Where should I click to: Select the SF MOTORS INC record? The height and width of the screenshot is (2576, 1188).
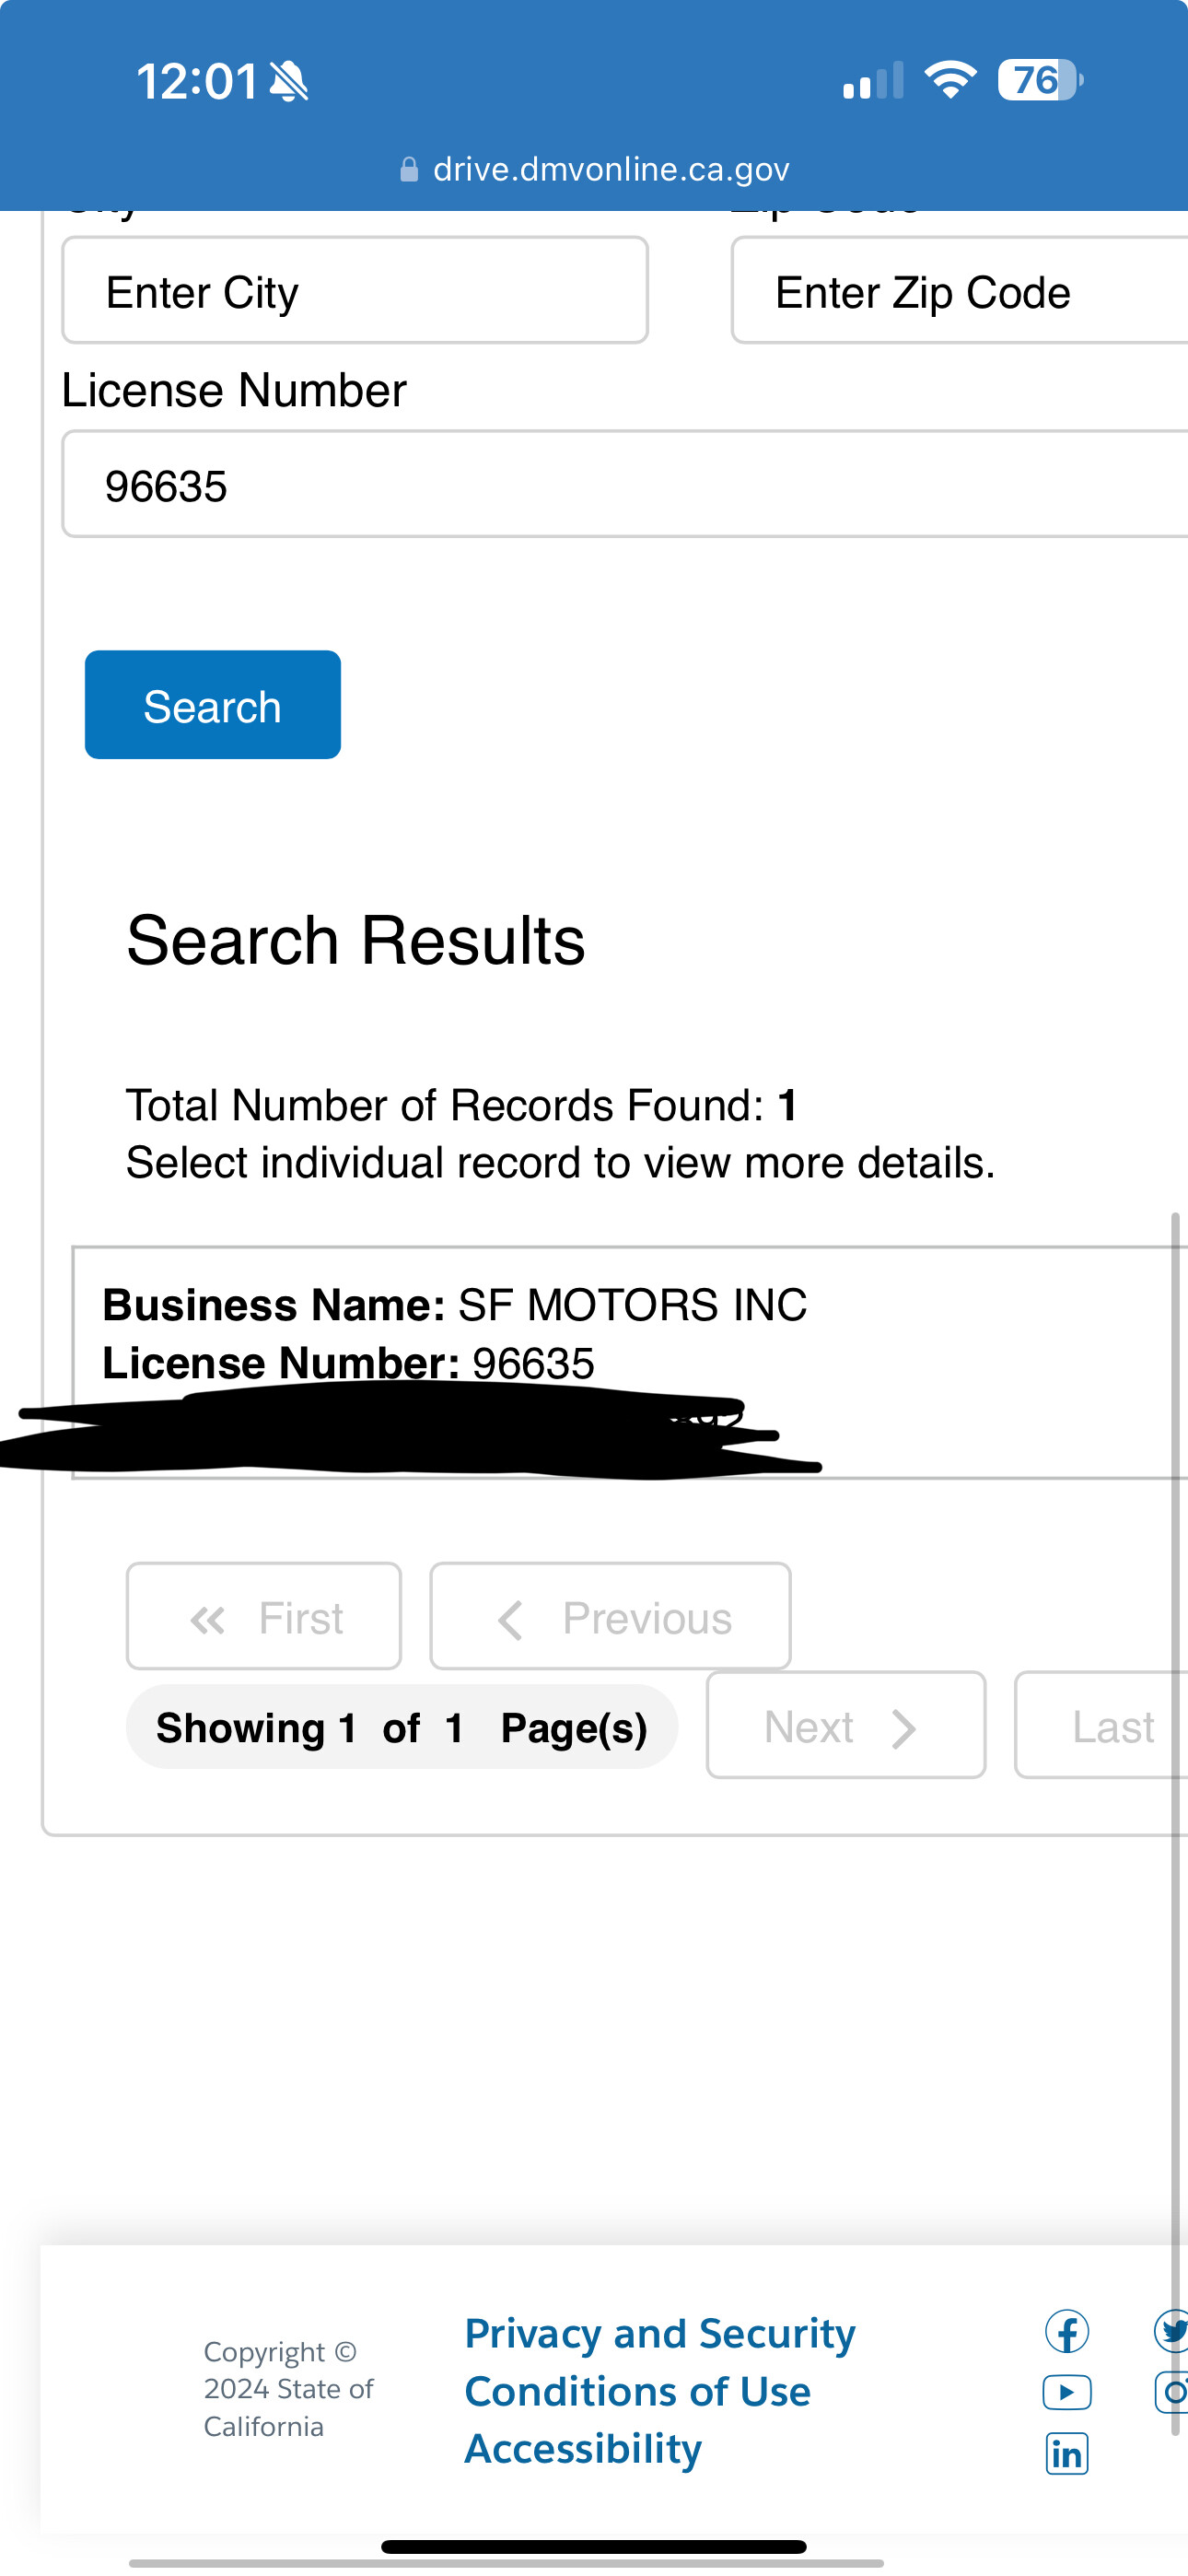[x=630, y=1362]
